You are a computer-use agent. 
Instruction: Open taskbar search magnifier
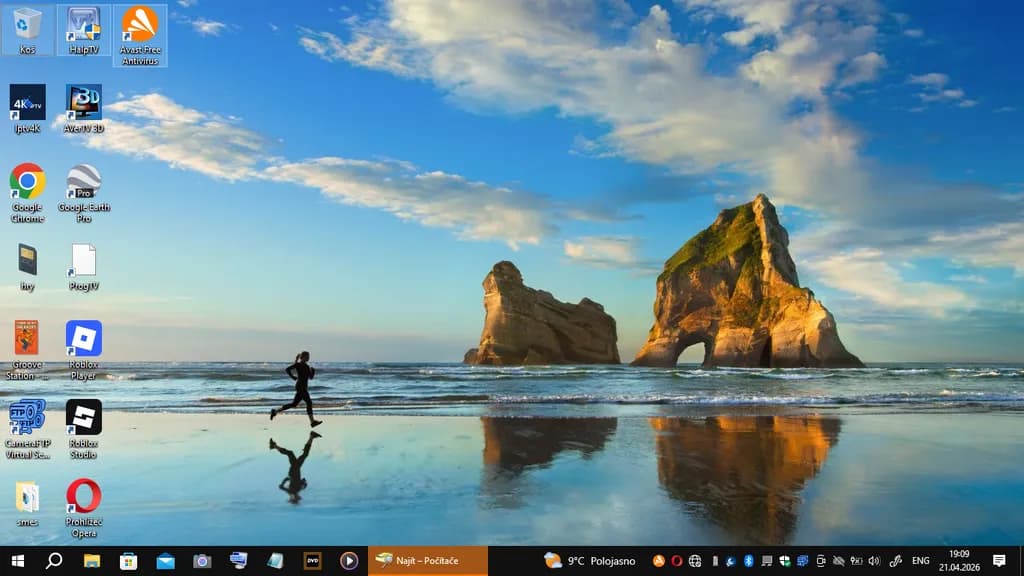tap(54, 561)
